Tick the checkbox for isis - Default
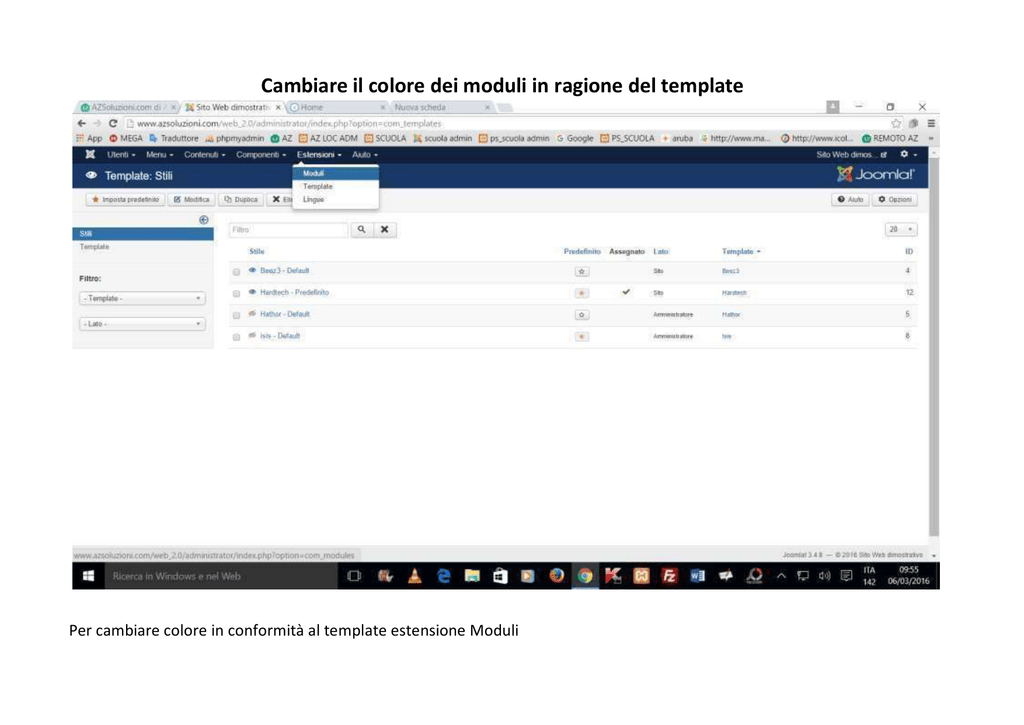The width and height of the screenshot is (1024, 725). pyautogui.click(x=236, y=337)
